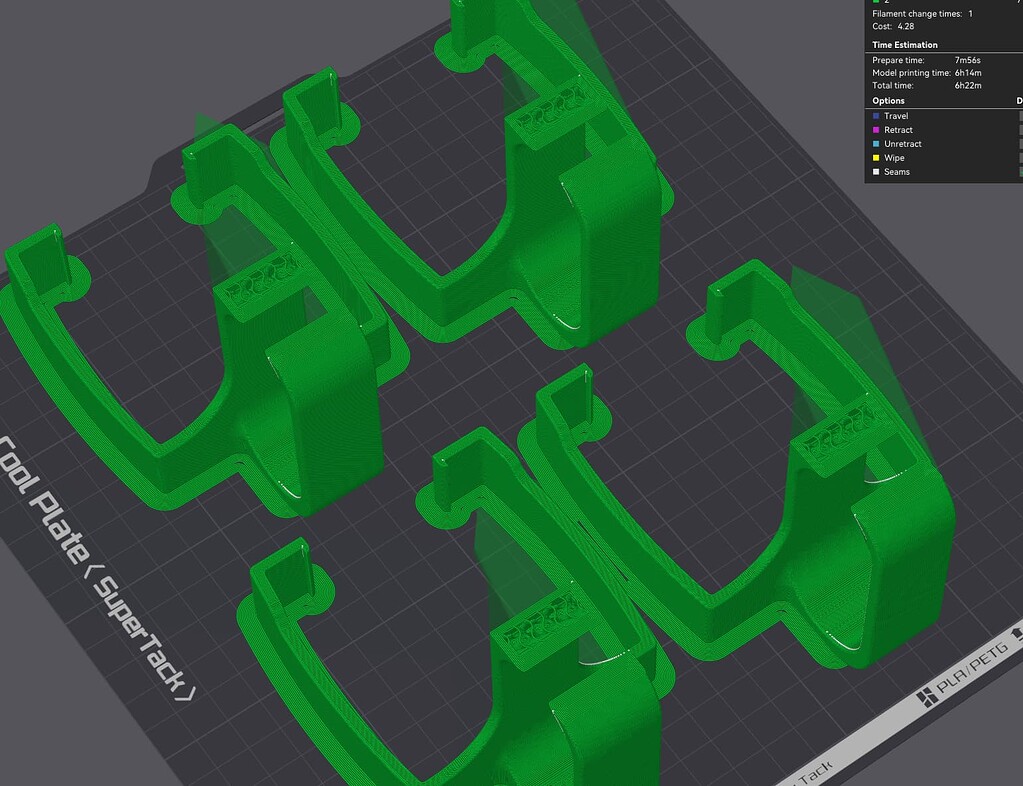The image size is (1023, 786).
Task: Click the cyan Unretract color swatch
Action: (876, 144)
